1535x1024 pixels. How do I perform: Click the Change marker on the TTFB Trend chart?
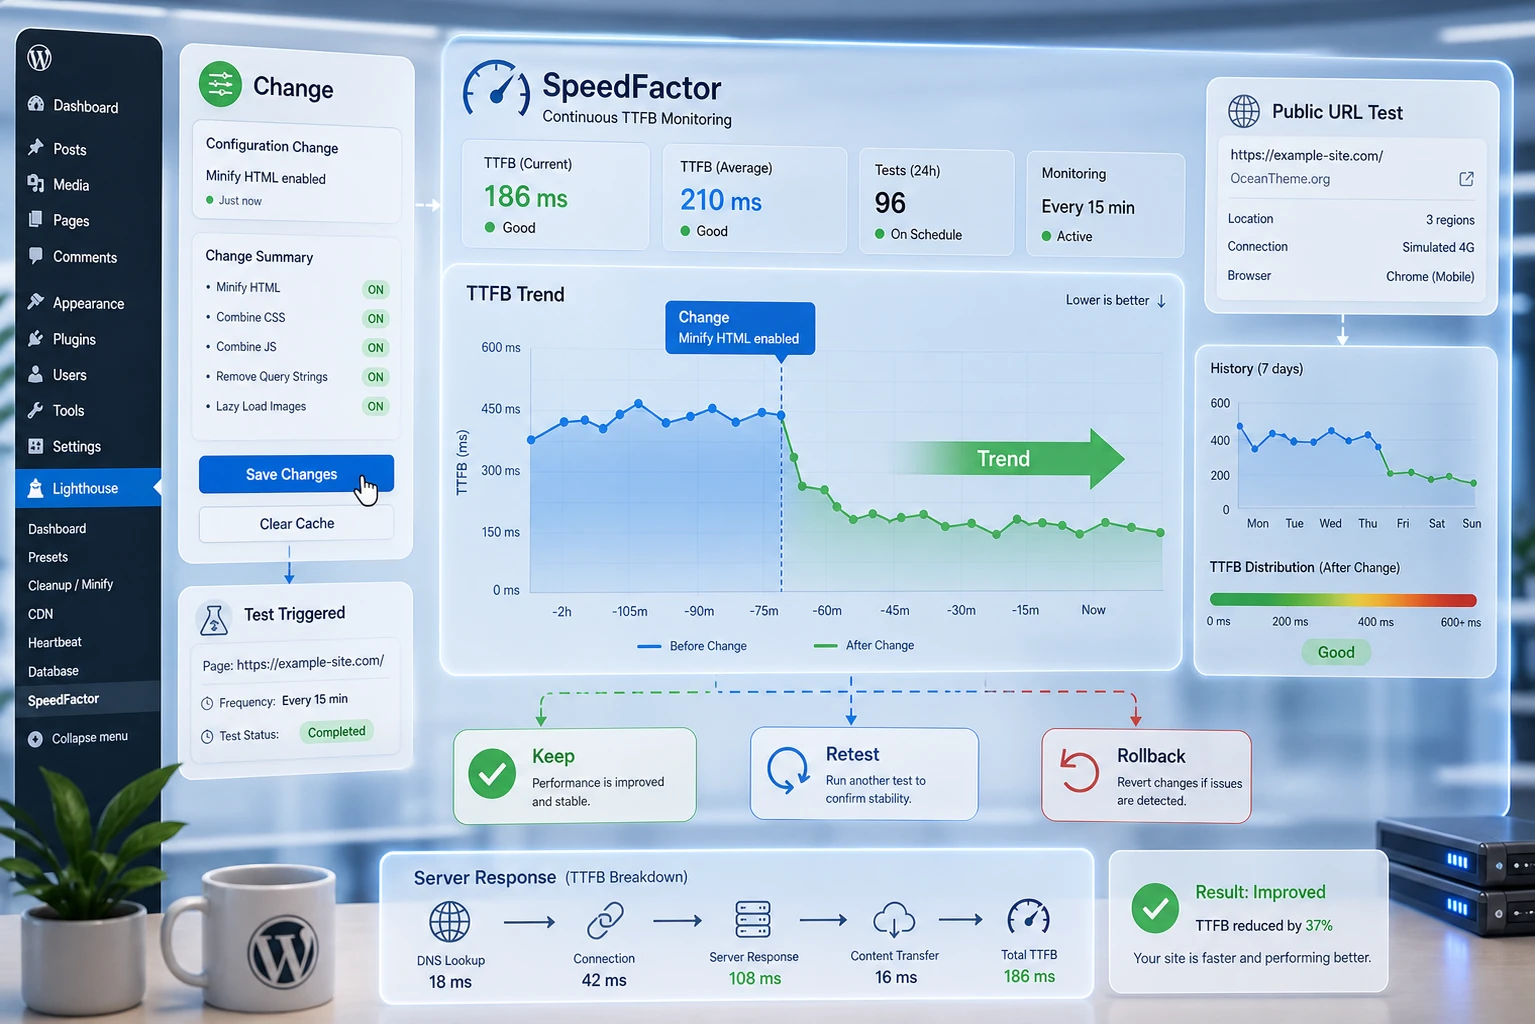coord(740,328)
